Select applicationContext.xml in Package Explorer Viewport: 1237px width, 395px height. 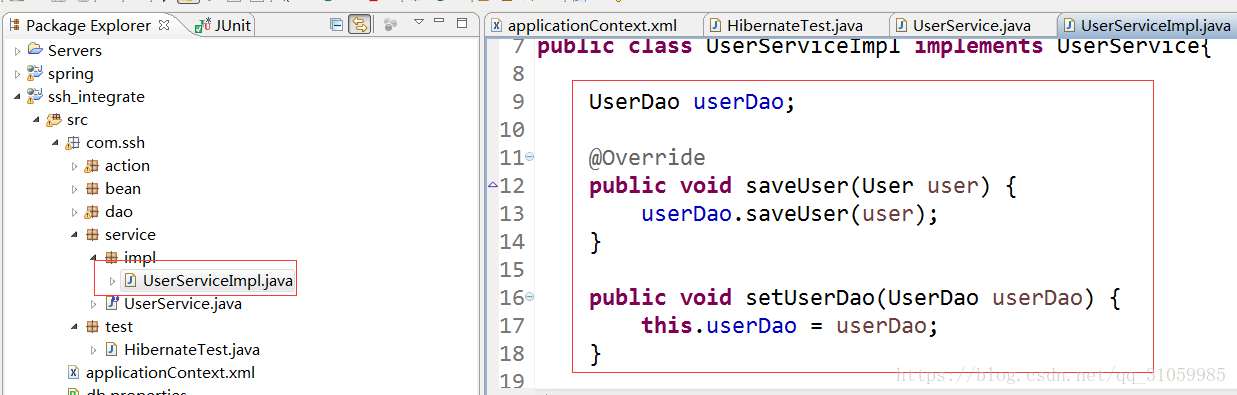coord(170,373)
